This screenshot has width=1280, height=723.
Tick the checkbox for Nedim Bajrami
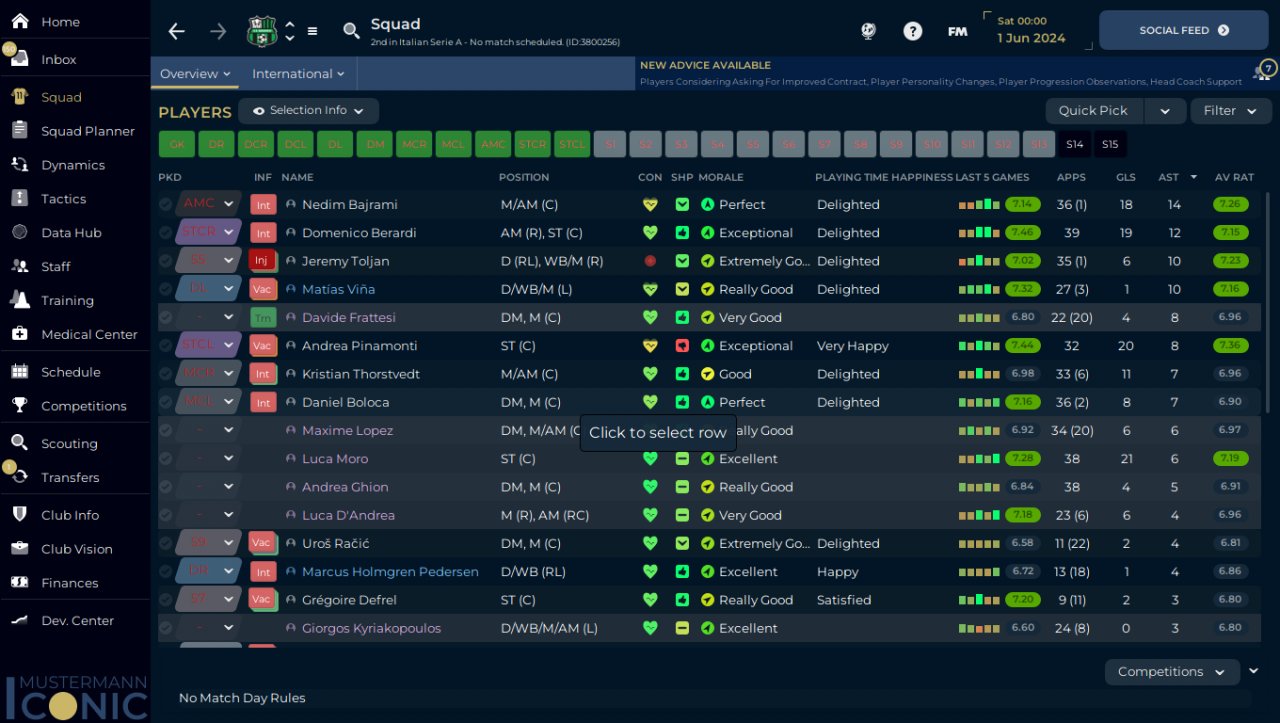166,204
